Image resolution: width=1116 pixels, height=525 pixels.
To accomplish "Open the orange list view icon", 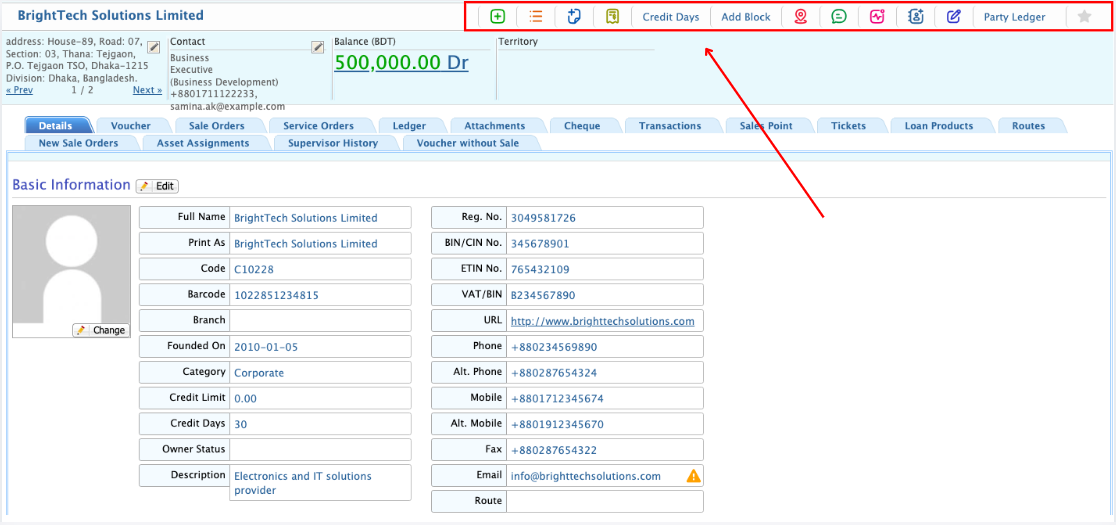I will pyautogui.click(x=536, y=17).
